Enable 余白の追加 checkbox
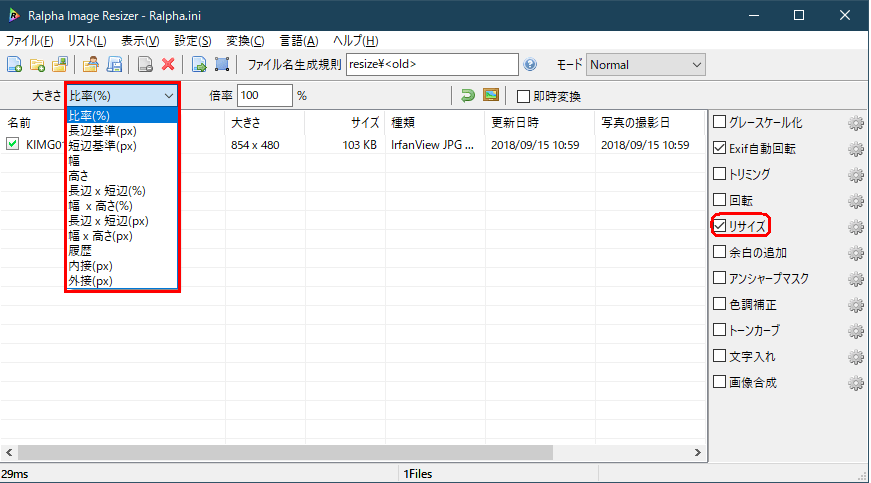 click(x=719, y=251)
